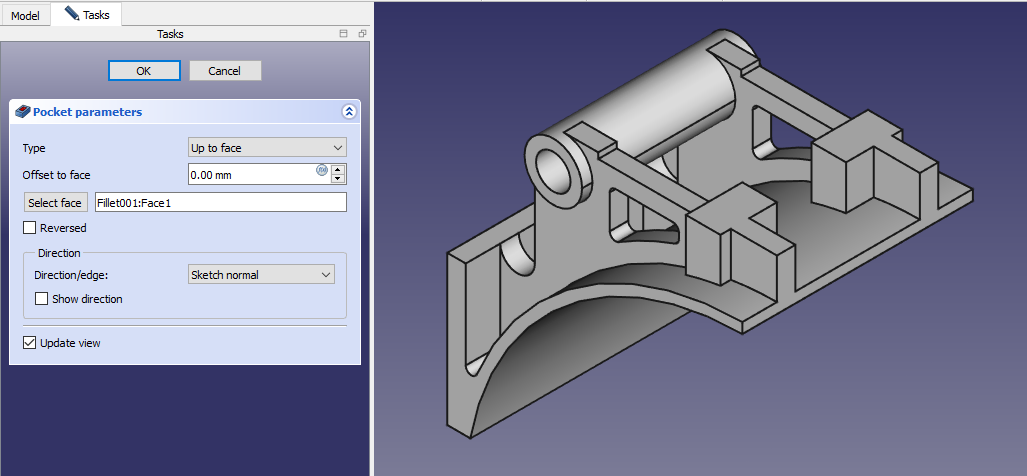Click the Tasks panel float icon
This screenshot has width=1027, height=476.
[362, 34]
